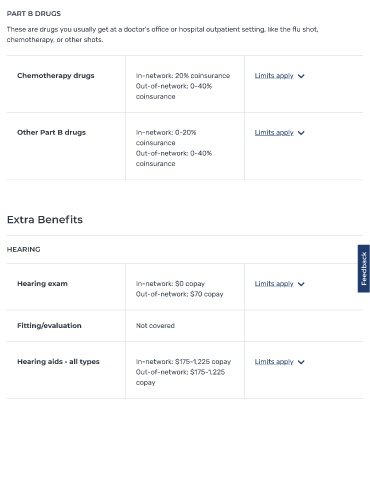This screenshot has width=370, height=480.
Task: Click the Not covered cell text
Action: (x=155, y=326)
